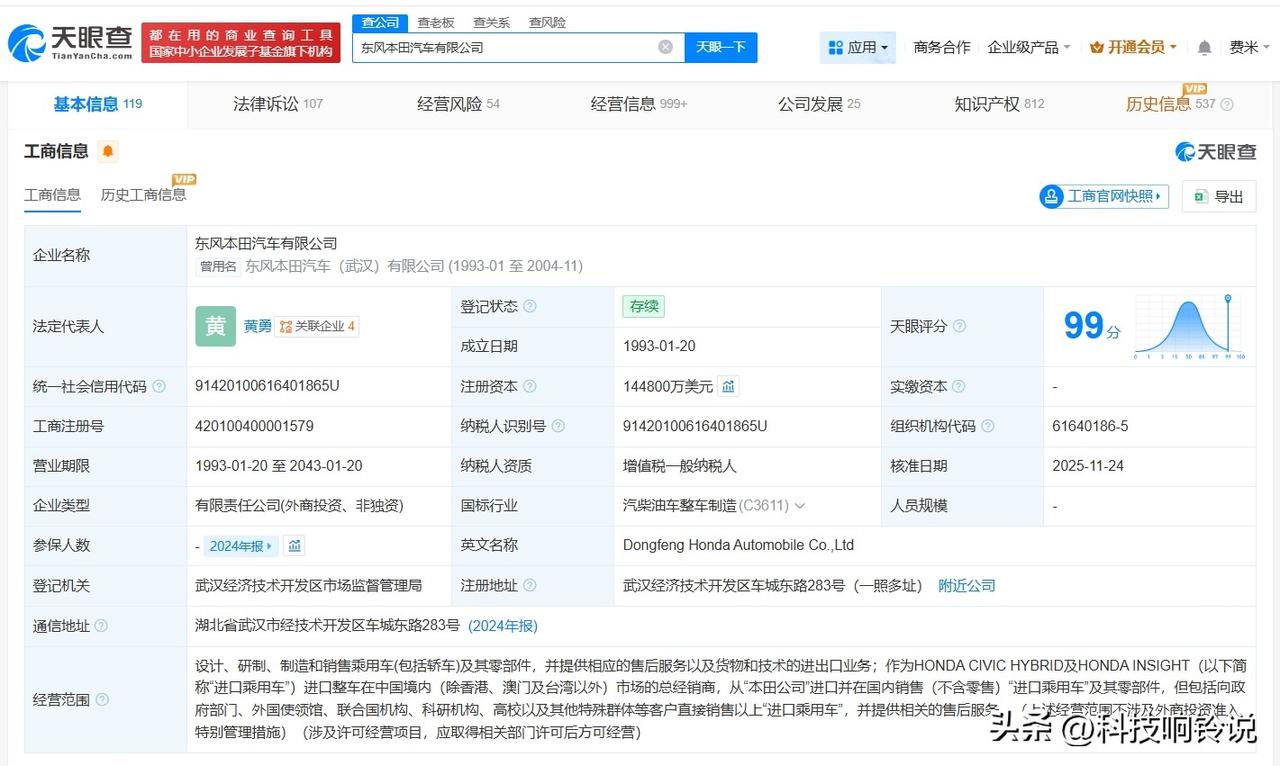Click the red 商业查询工具 banner
1280x766 pixels.
241,43
